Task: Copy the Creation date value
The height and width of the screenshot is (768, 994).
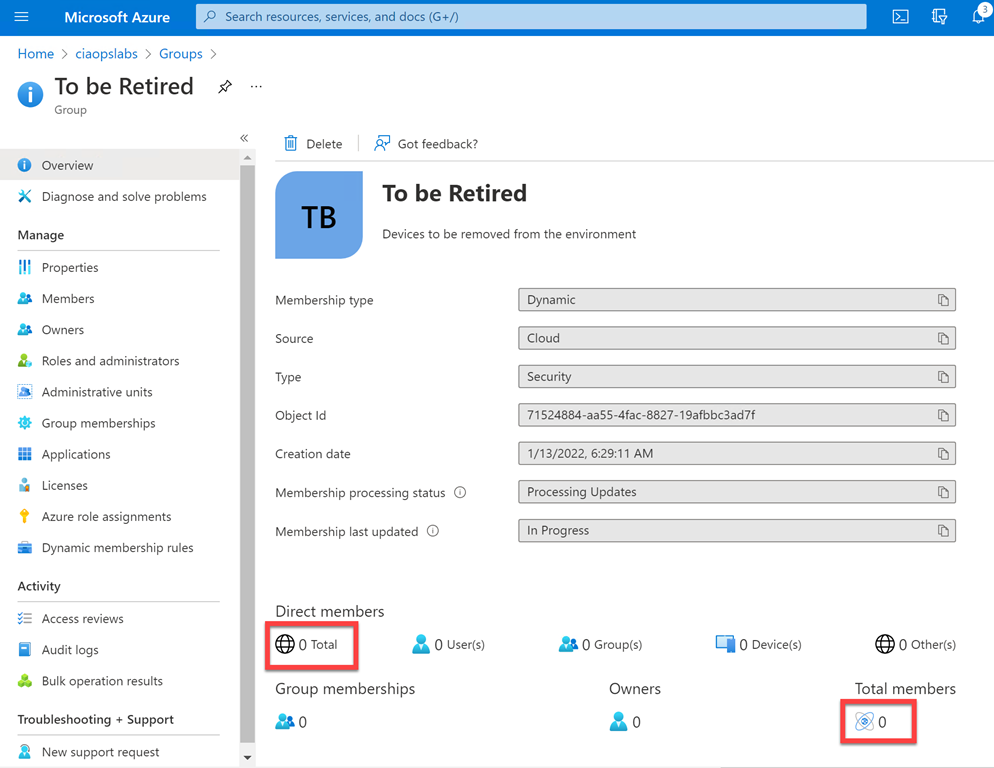Action: coord(942,454)
